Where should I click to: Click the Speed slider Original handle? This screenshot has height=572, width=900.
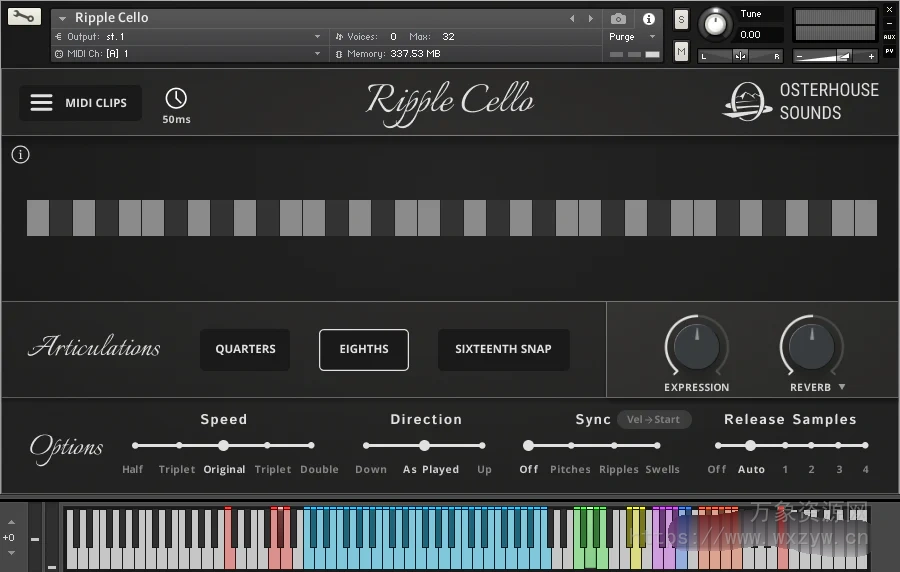(223, 445)
